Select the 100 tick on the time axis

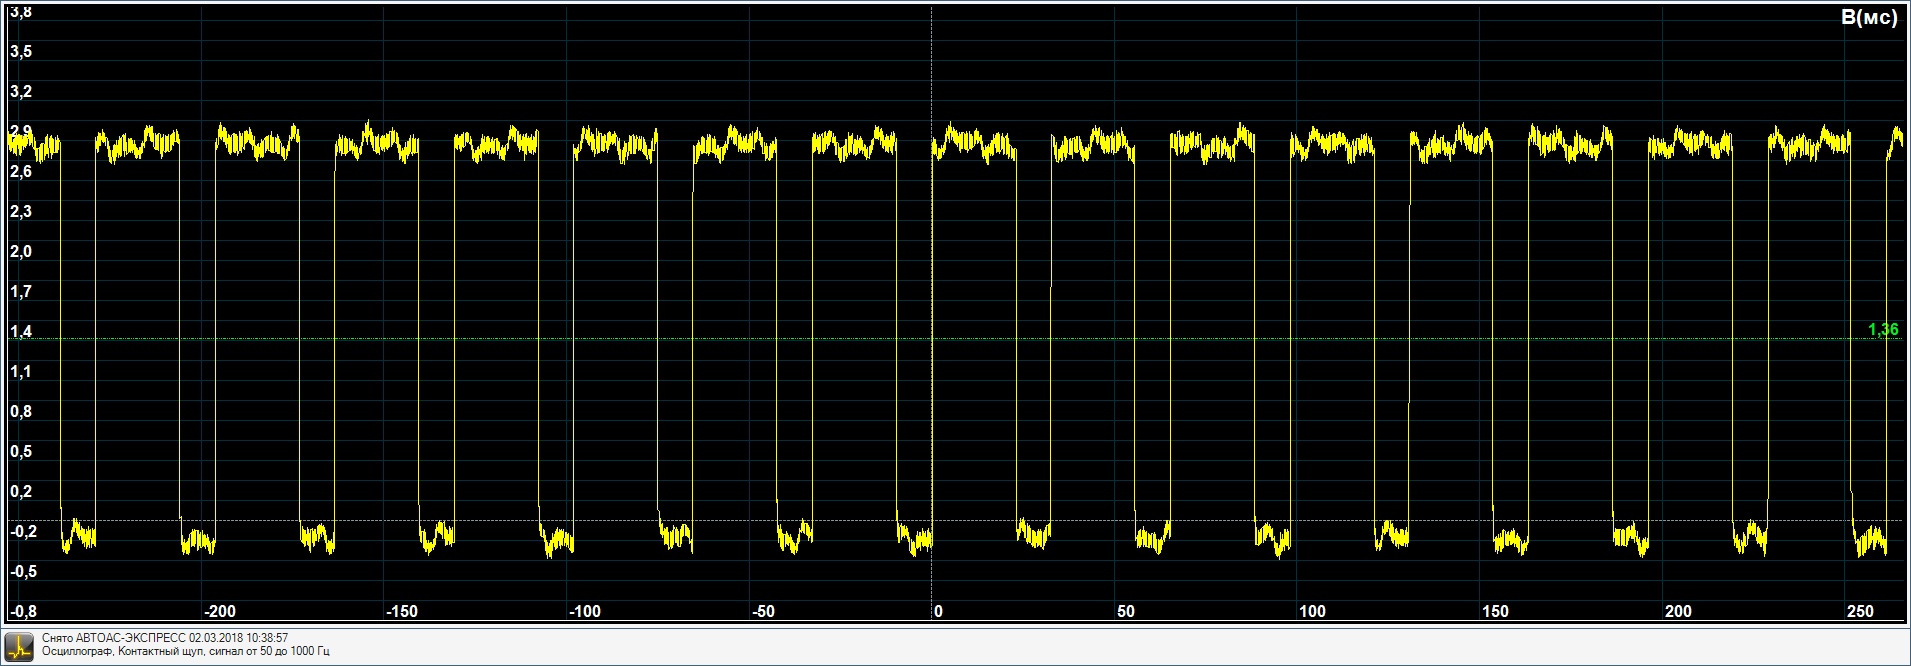pos(1312,611)
